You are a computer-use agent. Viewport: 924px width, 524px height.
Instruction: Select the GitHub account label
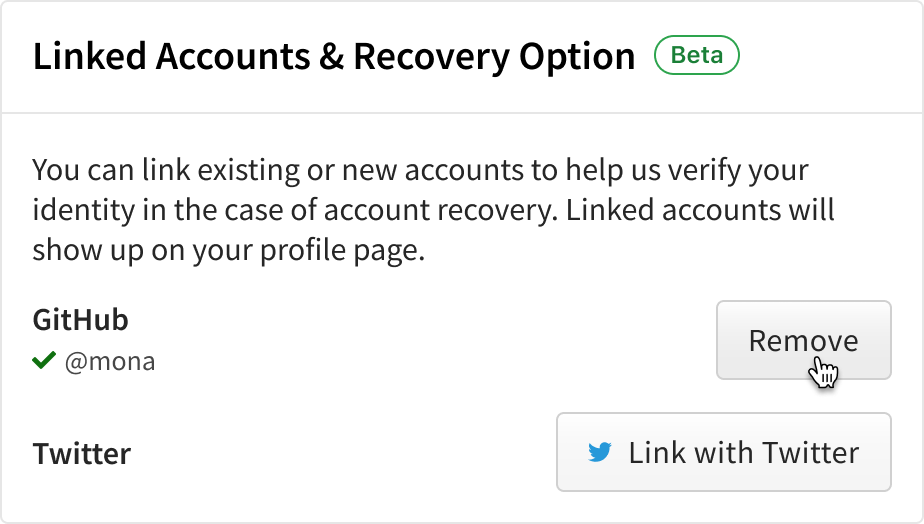tap(80, 320)
